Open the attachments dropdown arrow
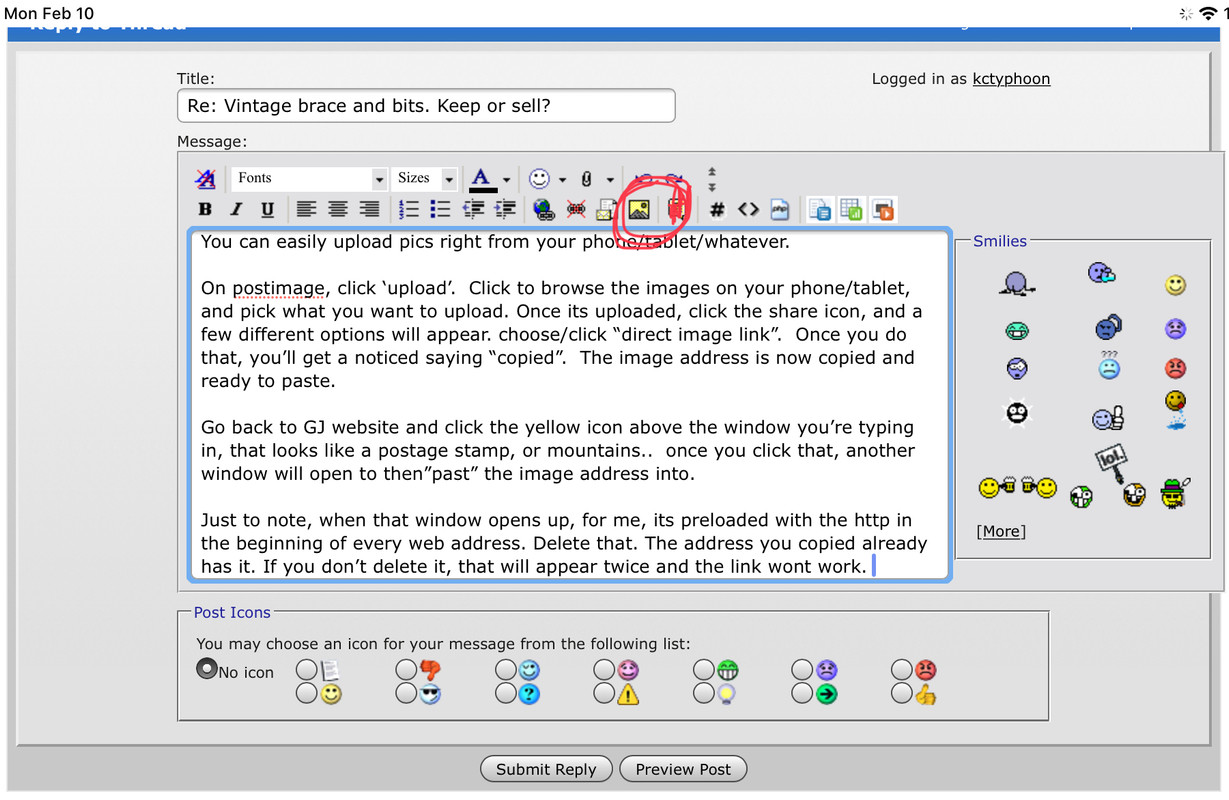Viewport: 1229px width, 800px height. coord(609,180)
